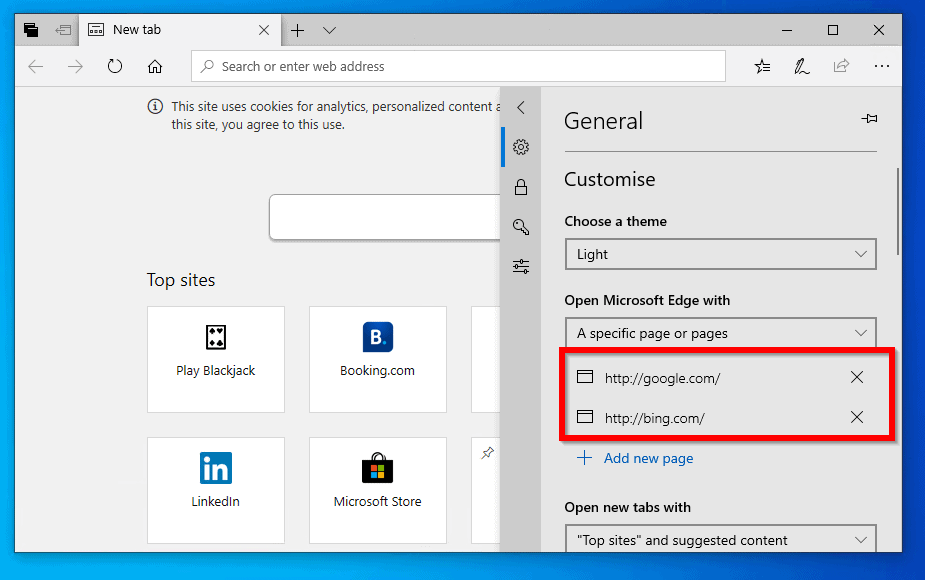Screen dimensions: 925x580
Task: Click the new tab page search box
Action: [x=385, y=217]
